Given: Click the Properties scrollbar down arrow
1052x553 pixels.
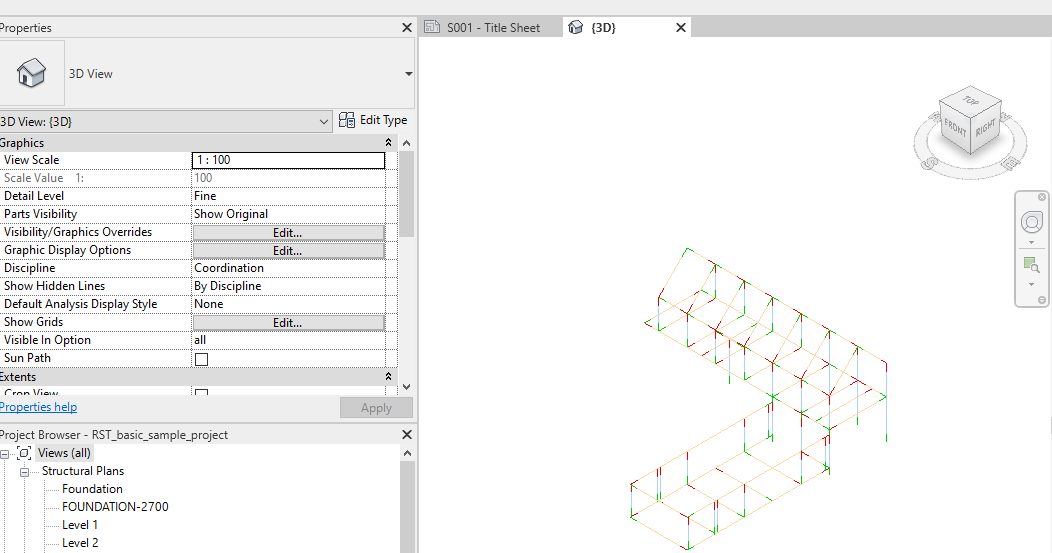Looking at the screenshot, I should coord(406,387).
